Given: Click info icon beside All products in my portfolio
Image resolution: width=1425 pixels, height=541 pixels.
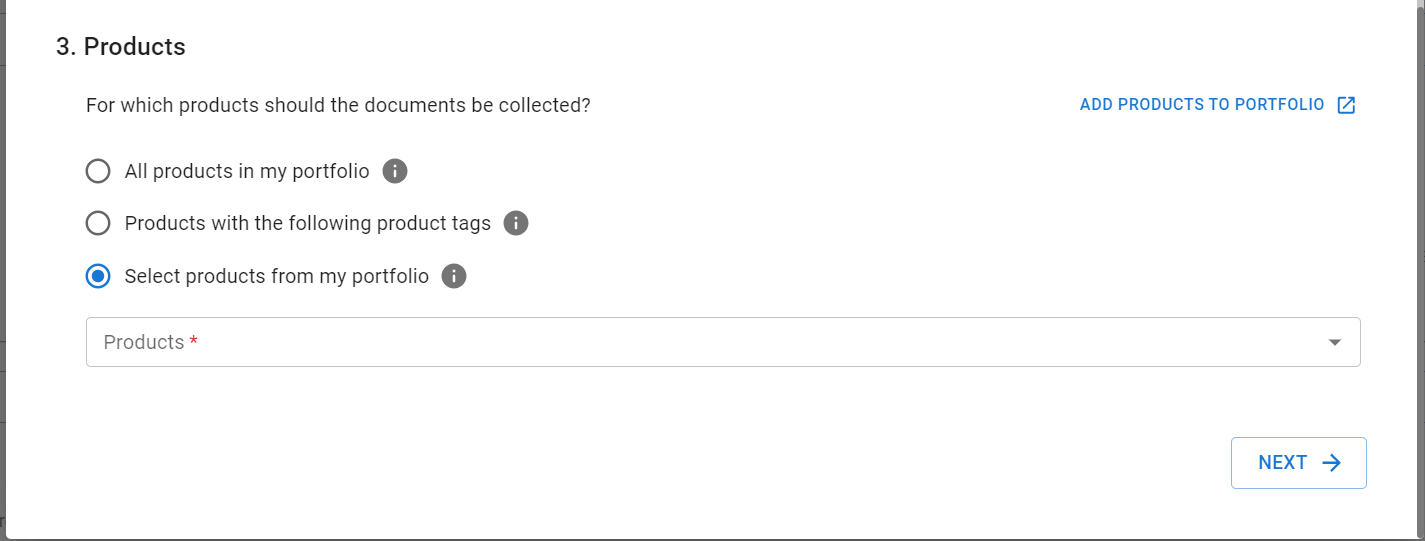Looking at the screenshot, I should pyautogui.click(x=395, y=171).
